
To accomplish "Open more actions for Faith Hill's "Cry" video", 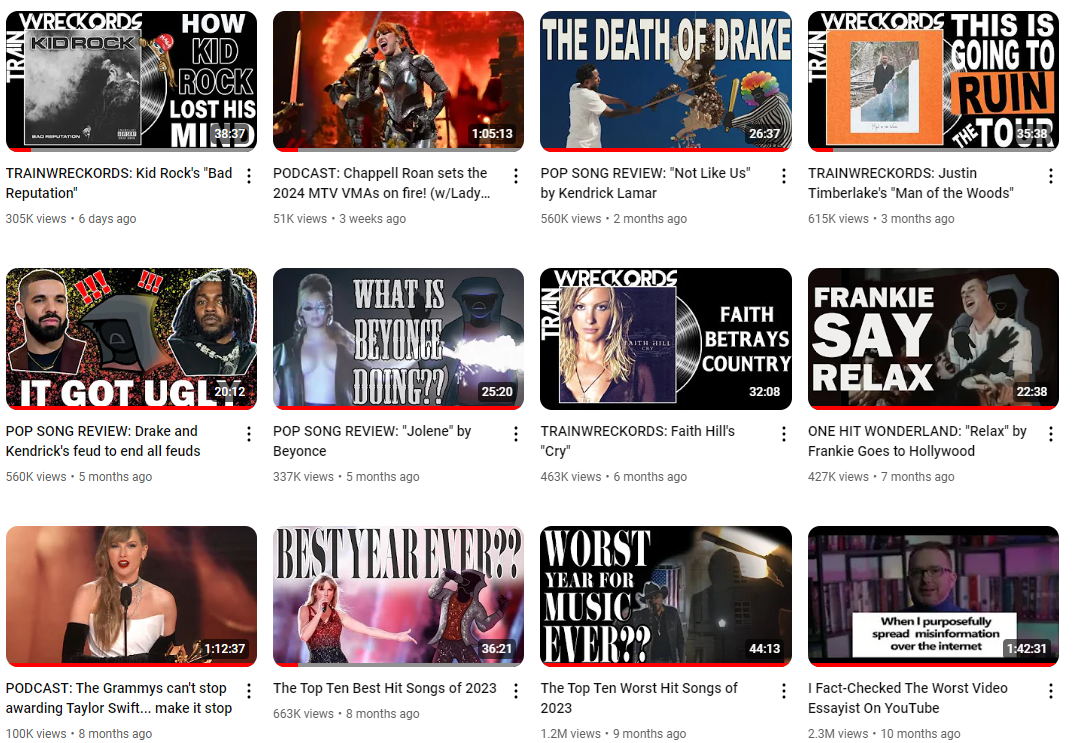I will pyautogui.click(x=784, y=434).
